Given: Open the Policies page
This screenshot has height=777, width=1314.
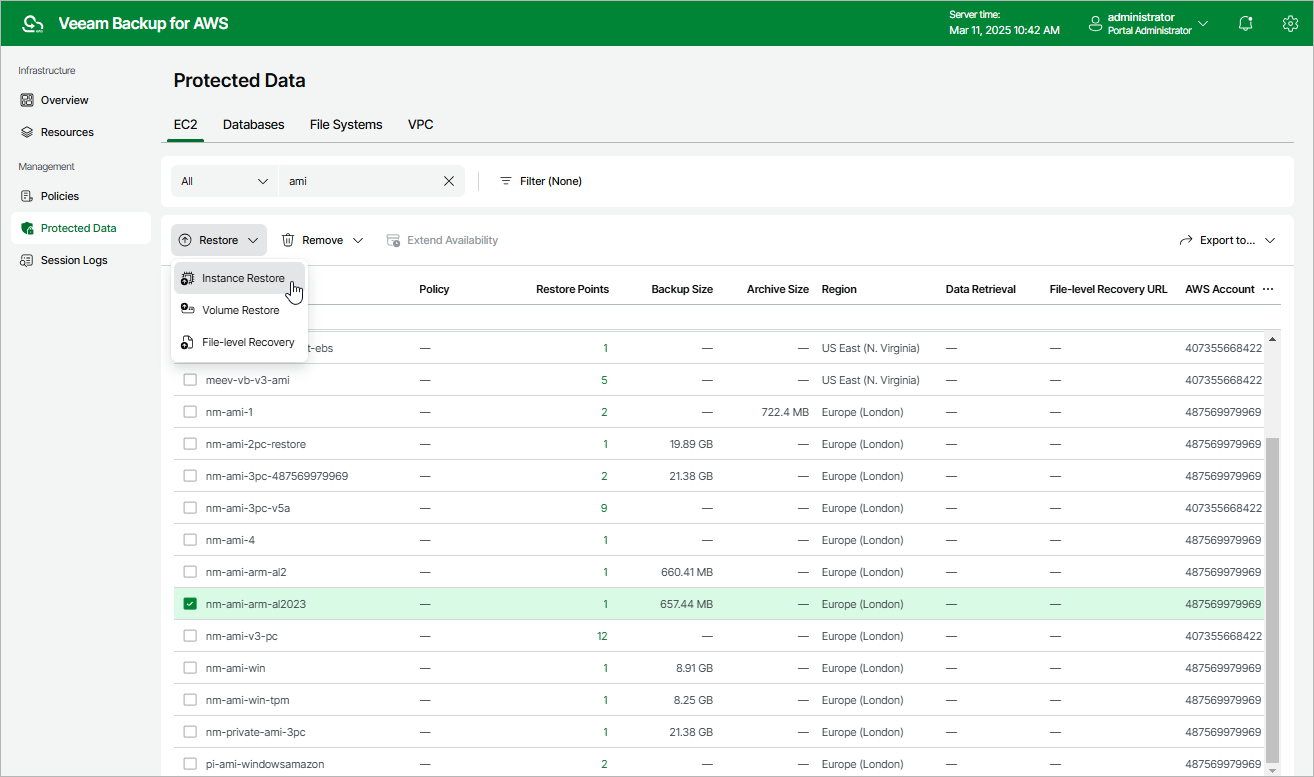Looking at the screenshot, I should [x=59, y=196].
